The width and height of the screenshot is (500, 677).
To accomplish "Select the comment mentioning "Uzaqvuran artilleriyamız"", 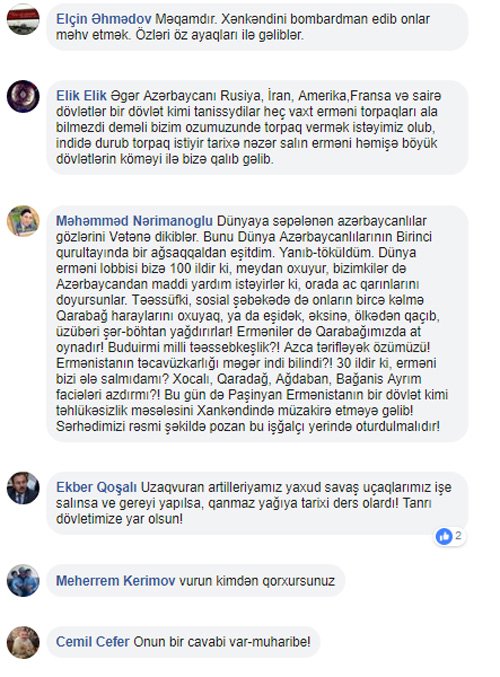I will pos(257,503).
